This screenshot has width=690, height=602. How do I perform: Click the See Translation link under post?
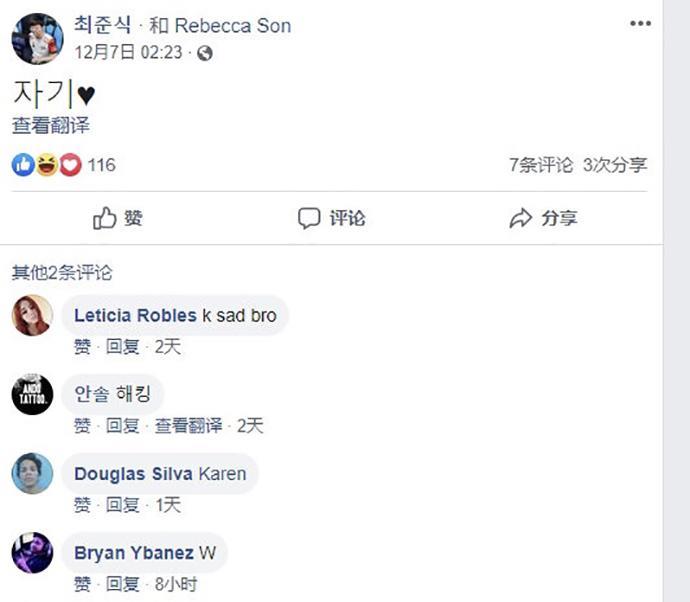point(51,125)
